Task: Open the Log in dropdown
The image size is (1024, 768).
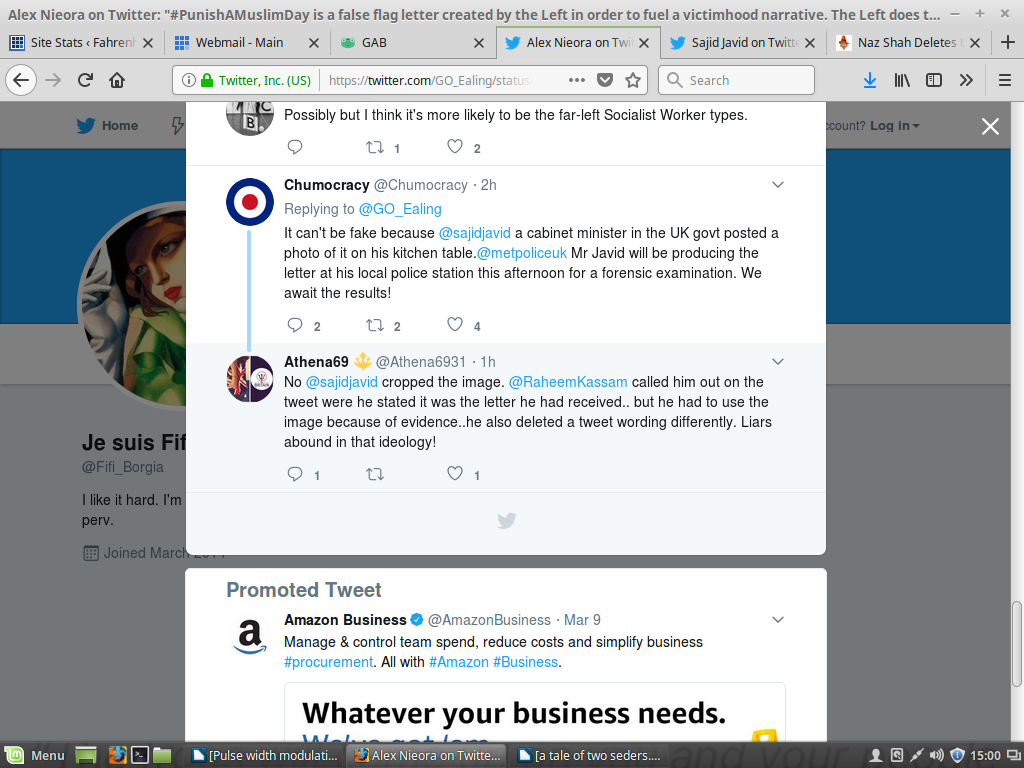Action: click(x=895, y=125)
